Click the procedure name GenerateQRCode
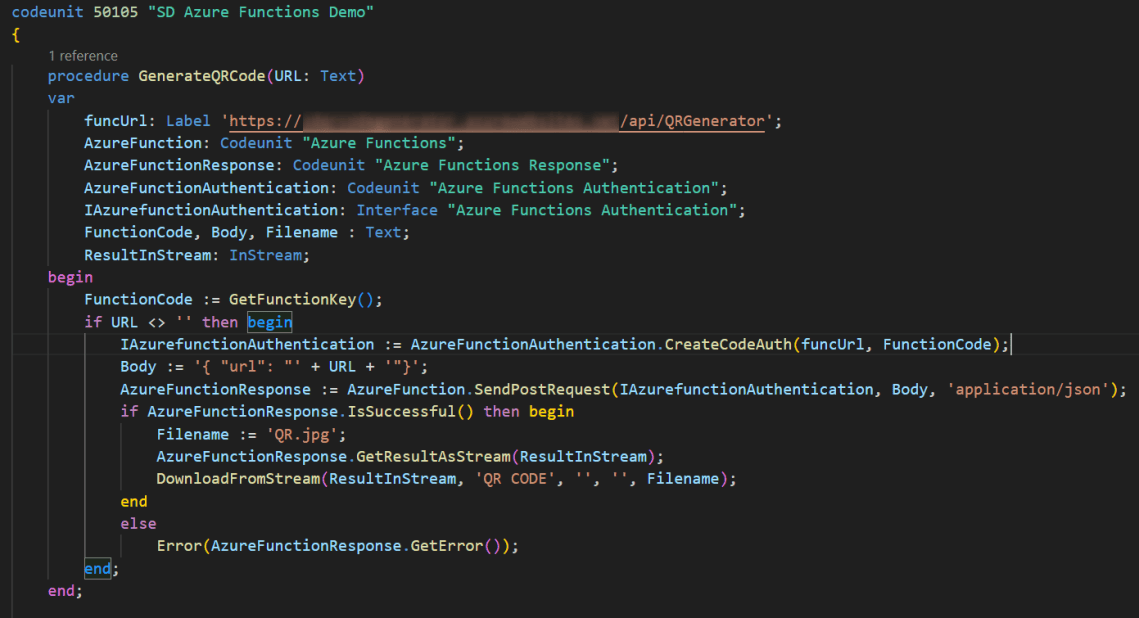 tap(202, 76)
